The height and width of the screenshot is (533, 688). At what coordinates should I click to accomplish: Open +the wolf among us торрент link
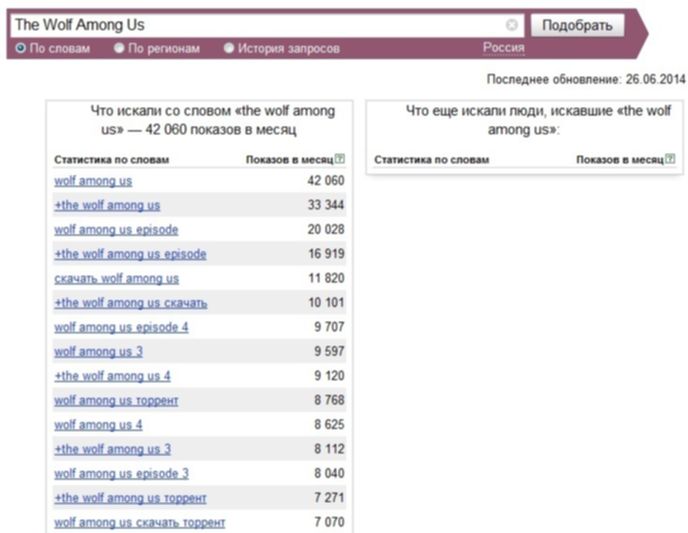point(130,498)
